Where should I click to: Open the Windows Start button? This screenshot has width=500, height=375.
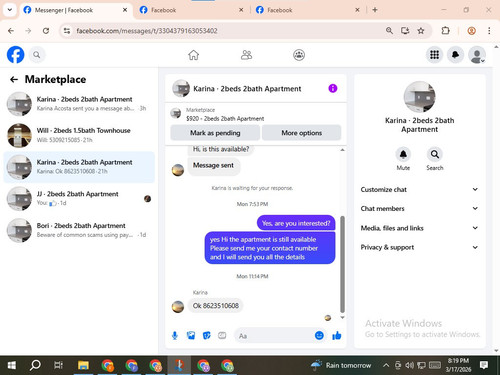coord(12,365)
